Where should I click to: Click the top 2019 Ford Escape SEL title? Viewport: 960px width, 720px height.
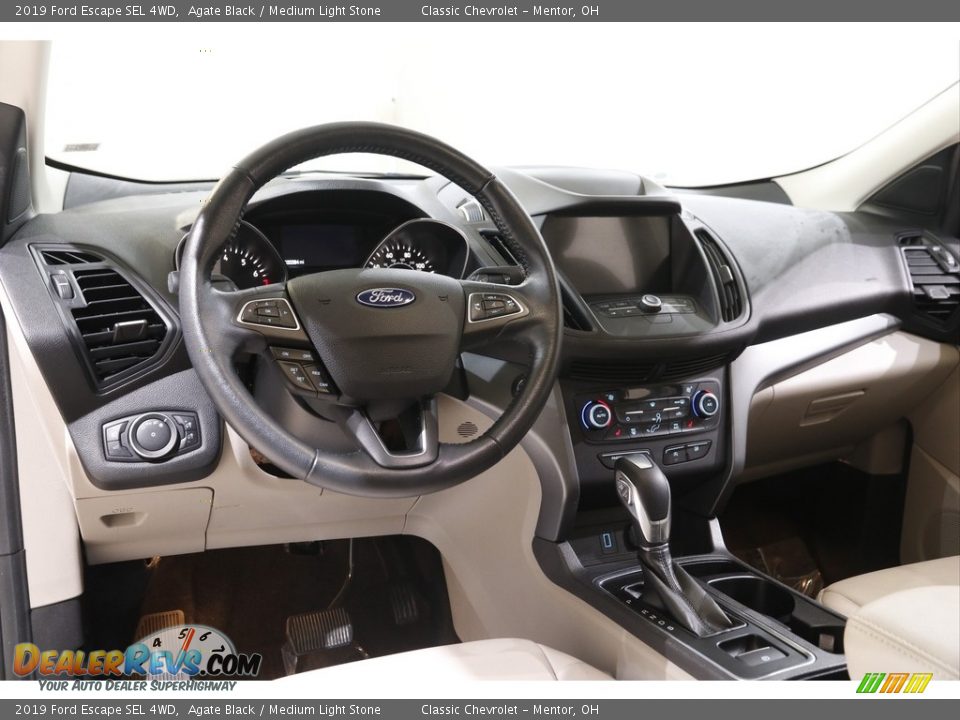tap(97, 11)
